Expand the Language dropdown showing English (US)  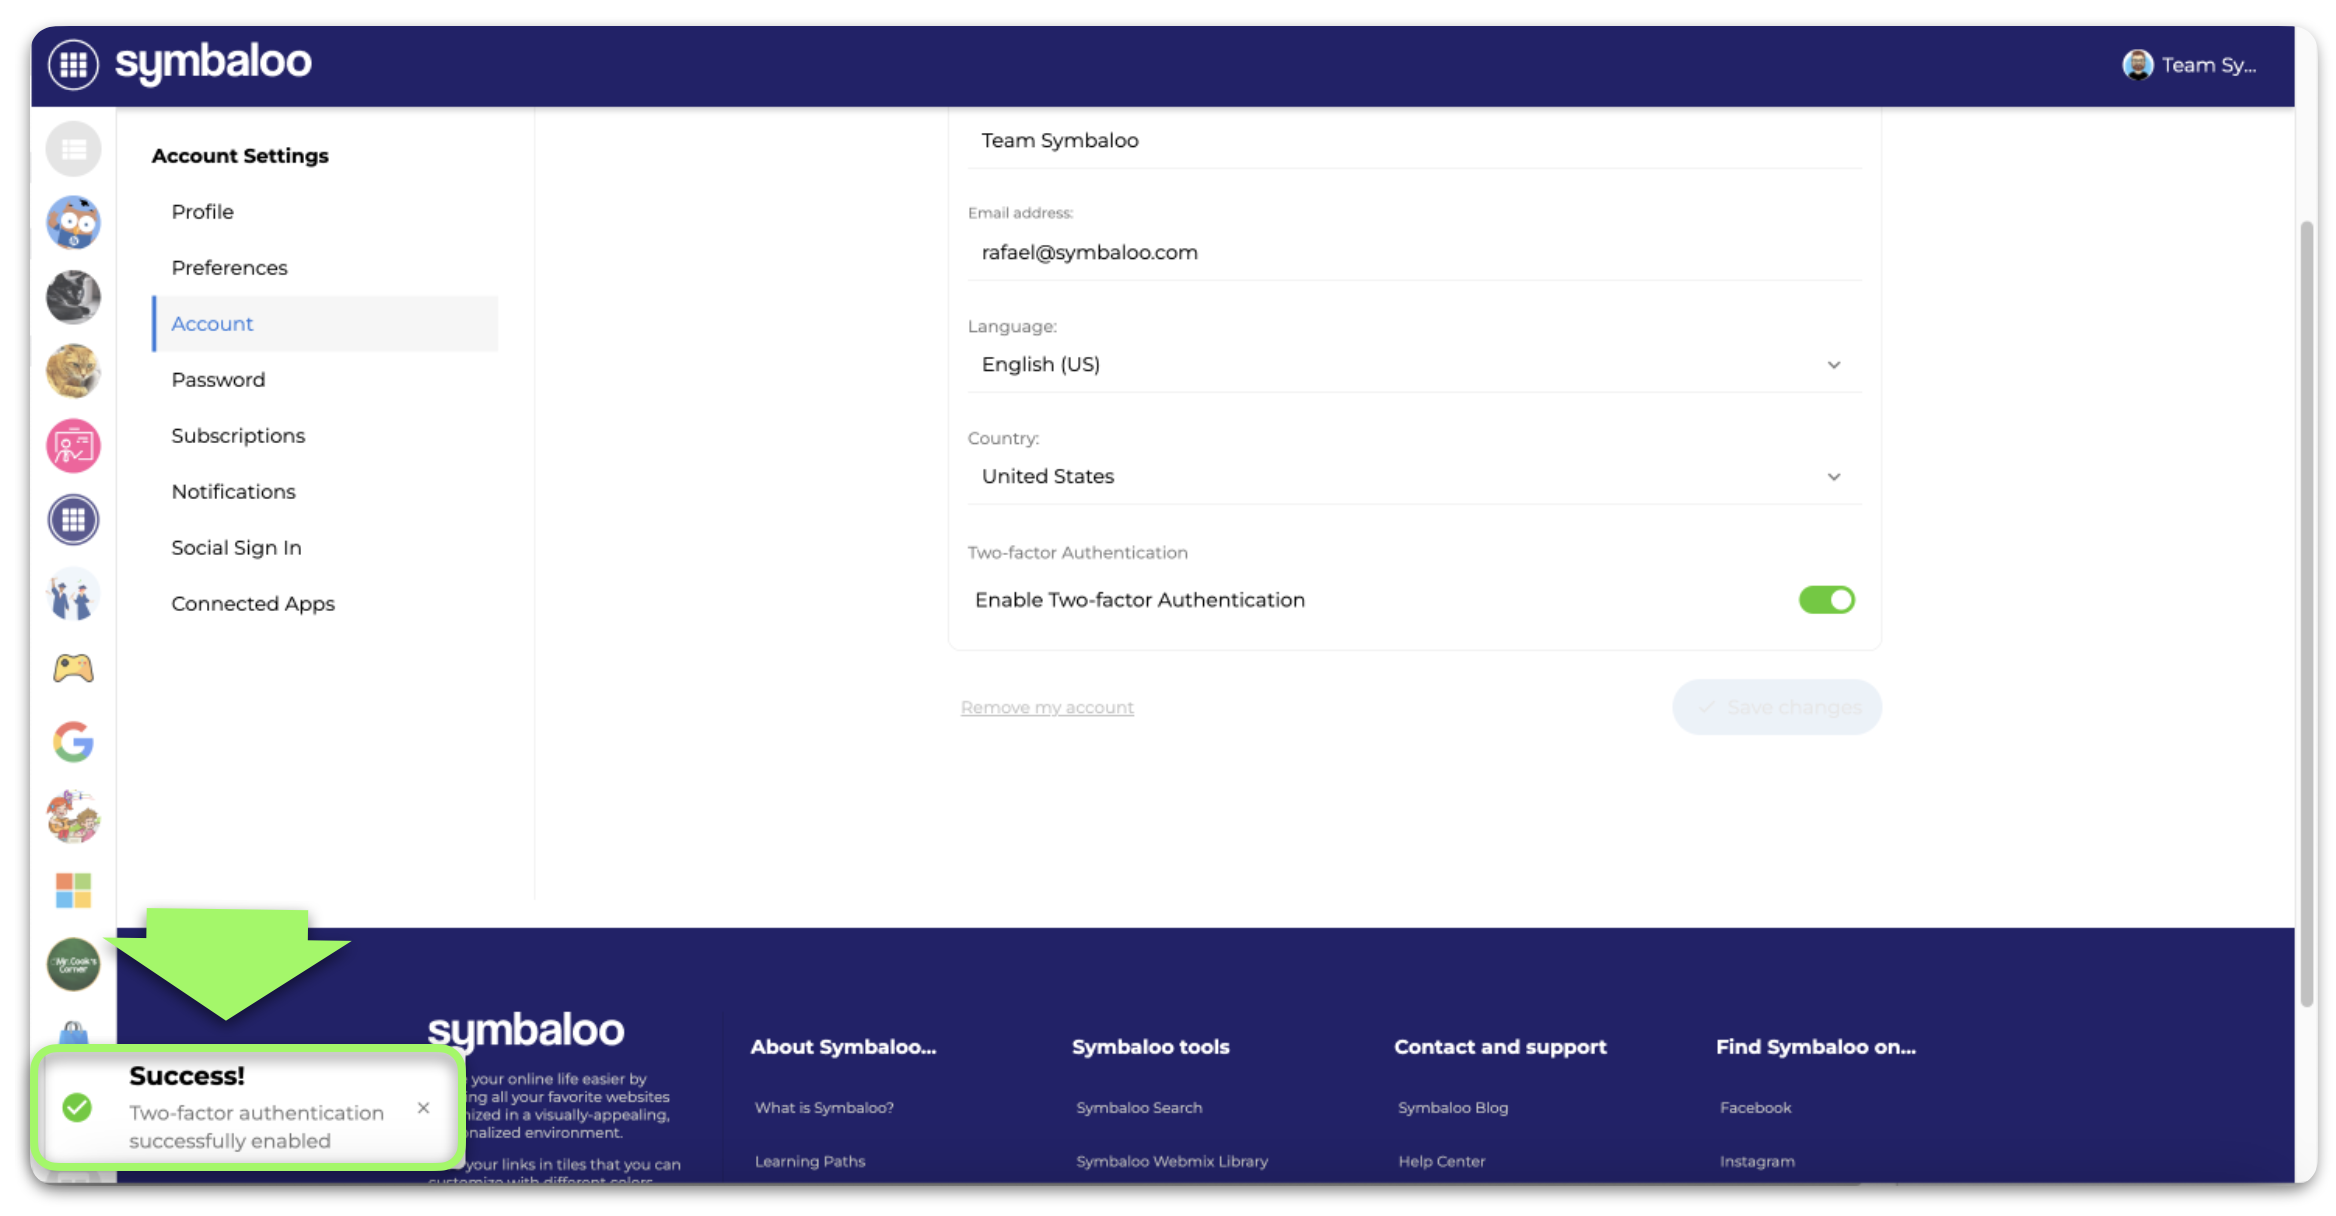tap(1414, 364)
